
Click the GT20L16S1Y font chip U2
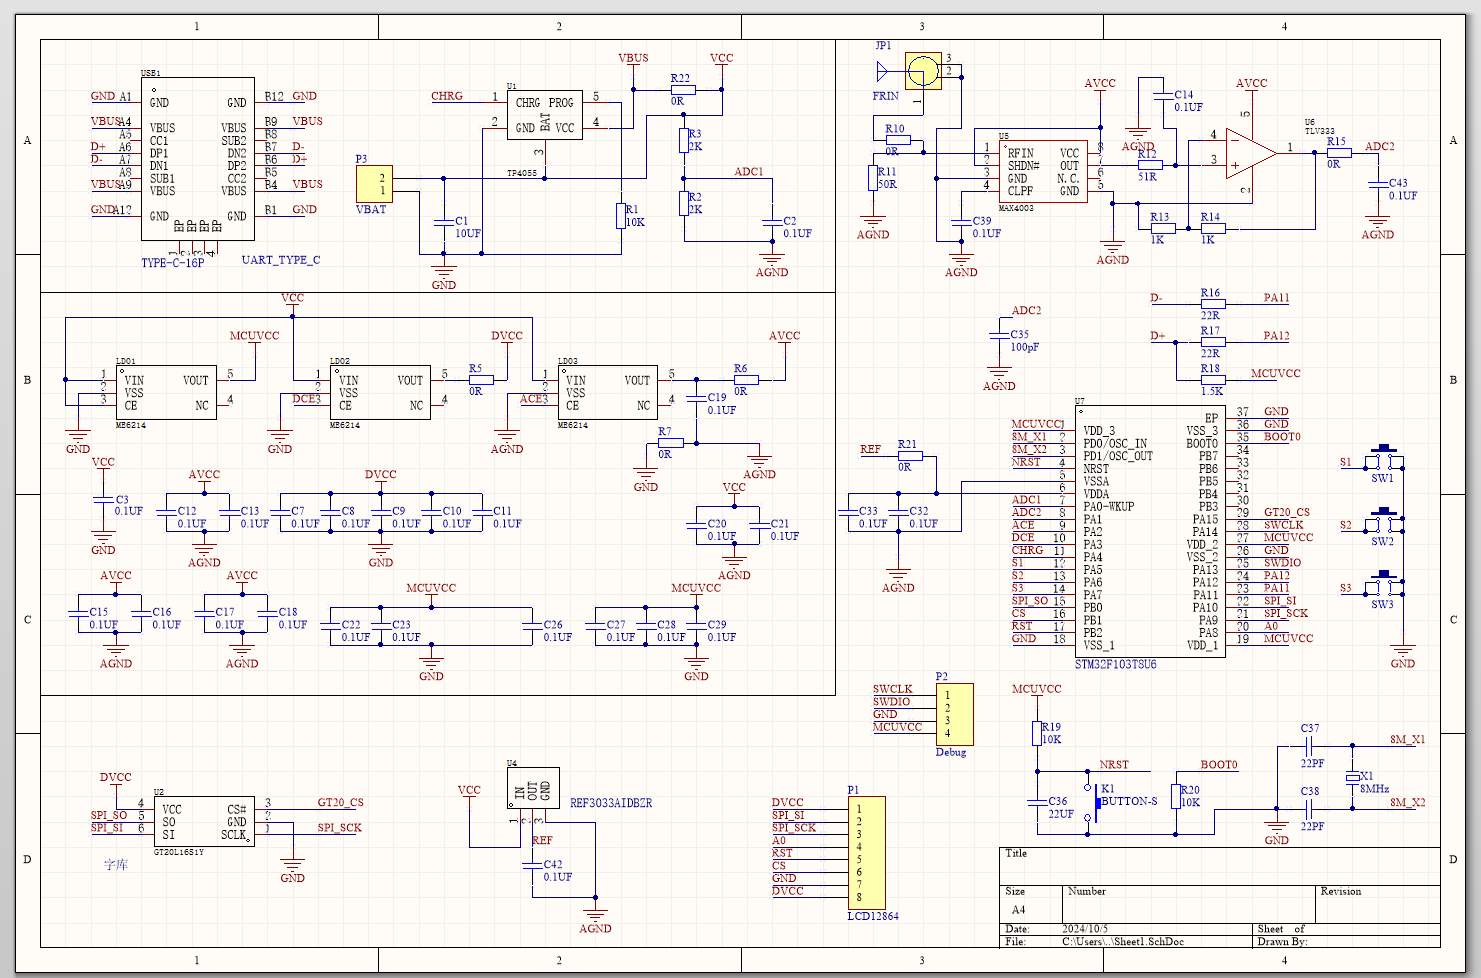(204, 822)
